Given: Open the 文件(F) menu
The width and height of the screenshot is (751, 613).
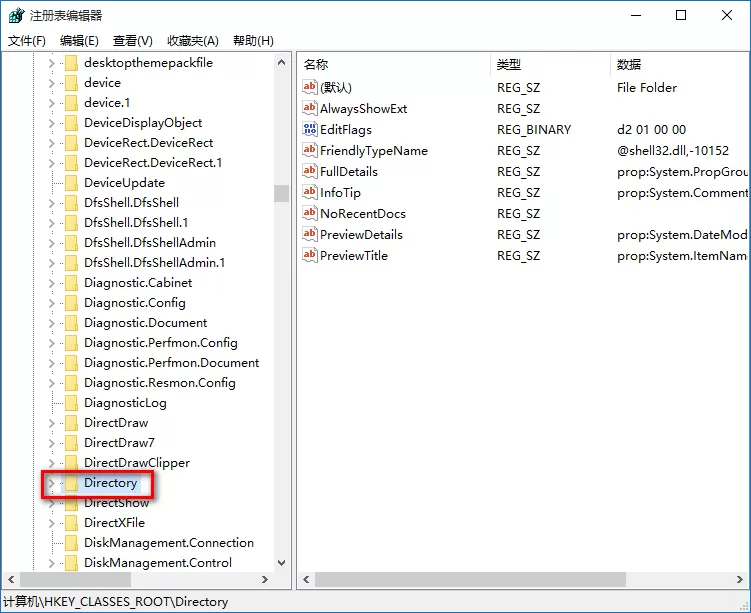Looking at the screenshot, I should [27, 41].
